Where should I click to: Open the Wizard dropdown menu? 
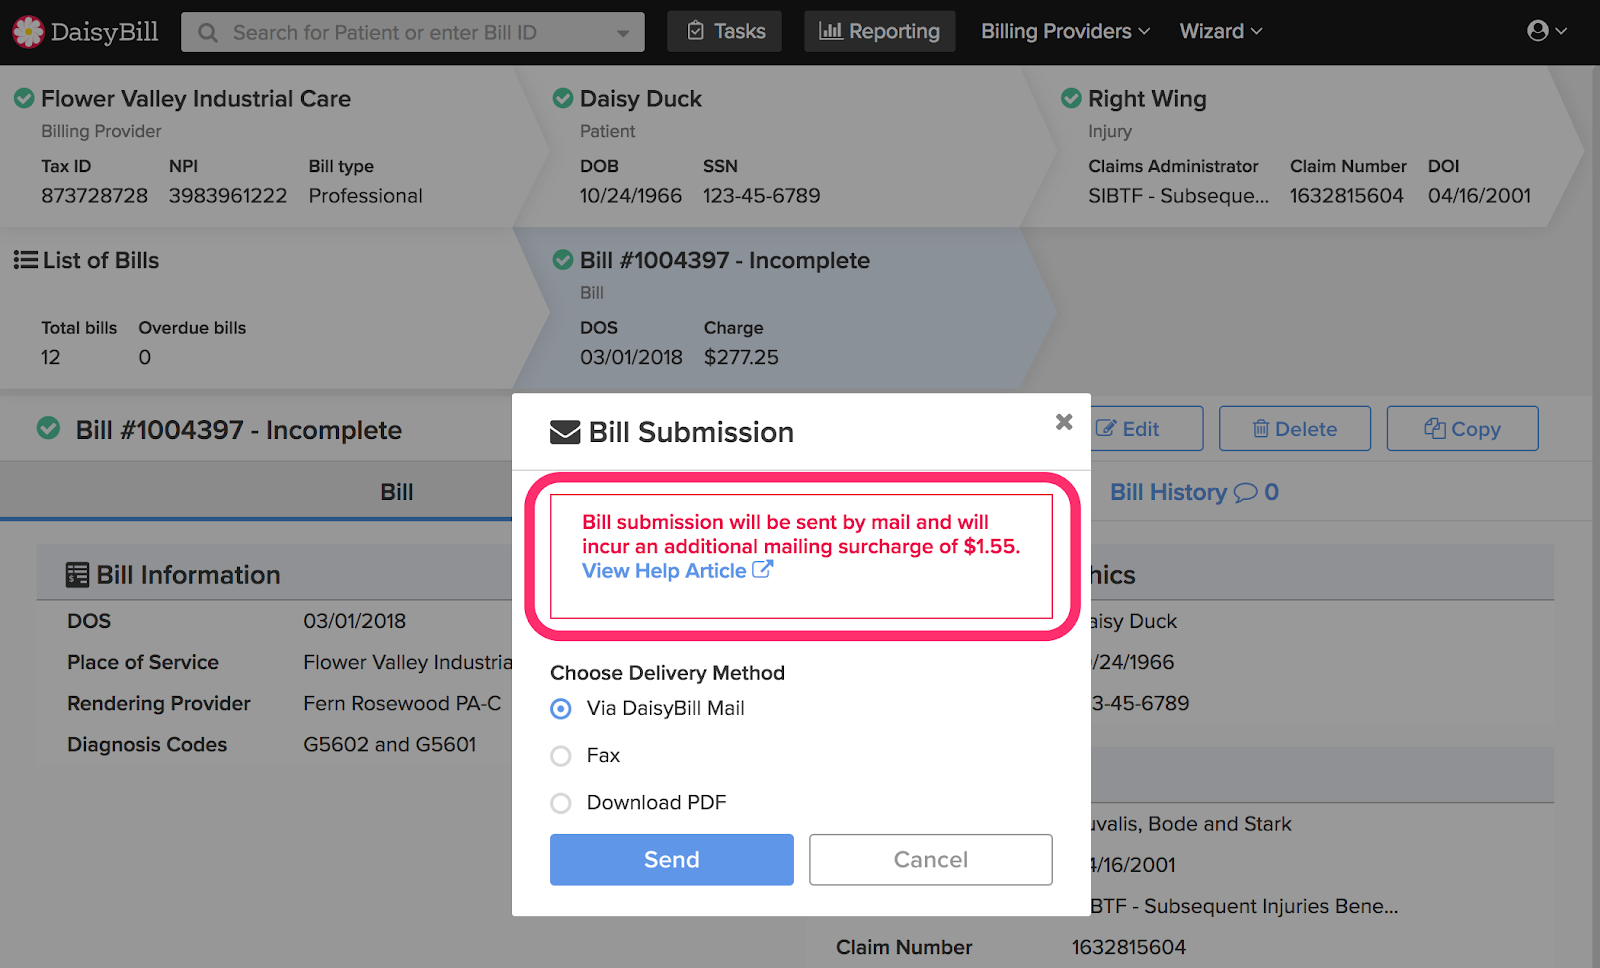pos(1220,31)
